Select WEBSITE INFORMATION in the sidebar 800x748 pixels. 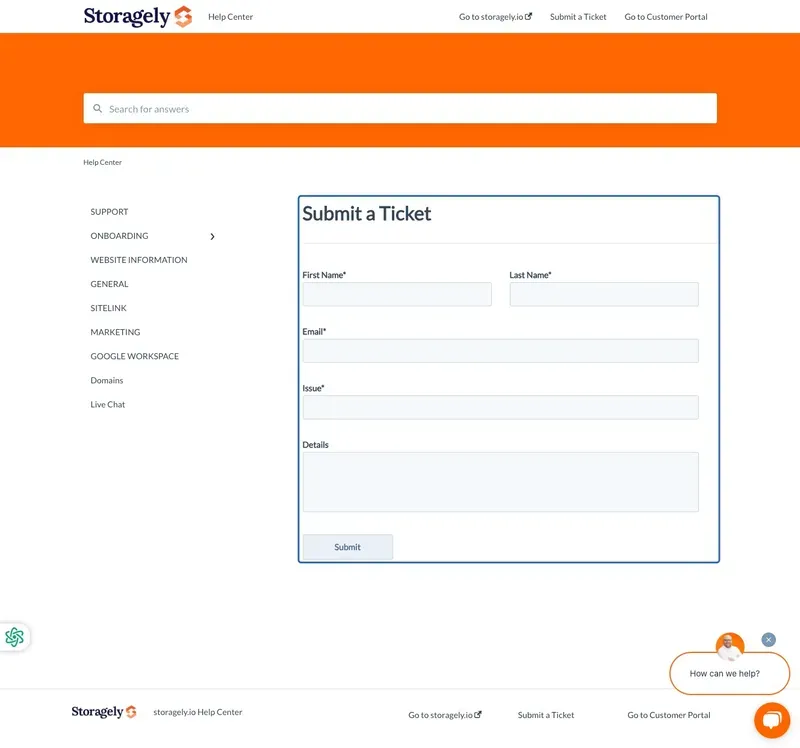[x=139, y=260]
